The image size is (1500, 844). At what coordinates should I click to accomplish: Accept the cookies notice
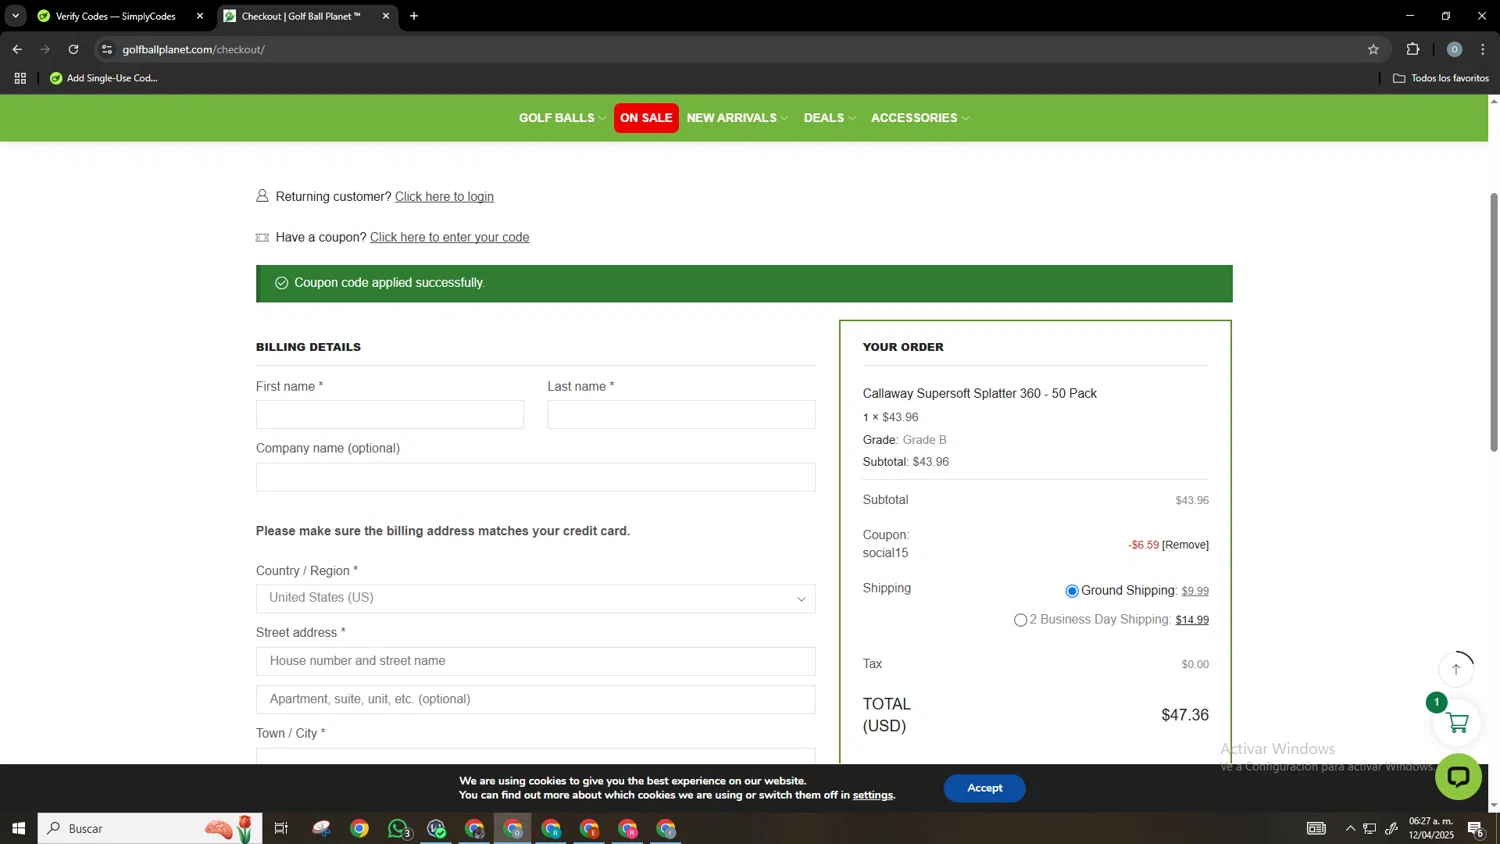coord(984,788)
